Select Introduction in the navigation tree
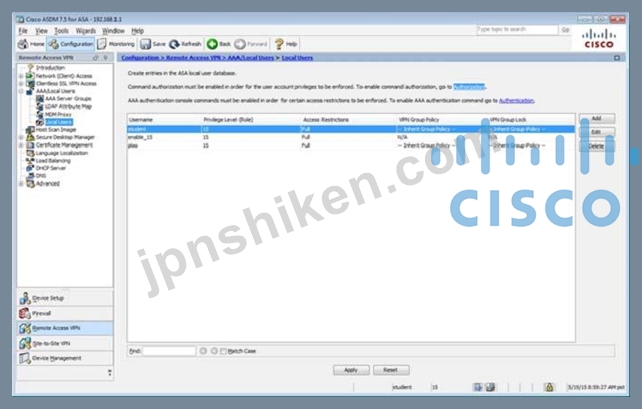Screen dimensions: 642x409 pos(50,68)
